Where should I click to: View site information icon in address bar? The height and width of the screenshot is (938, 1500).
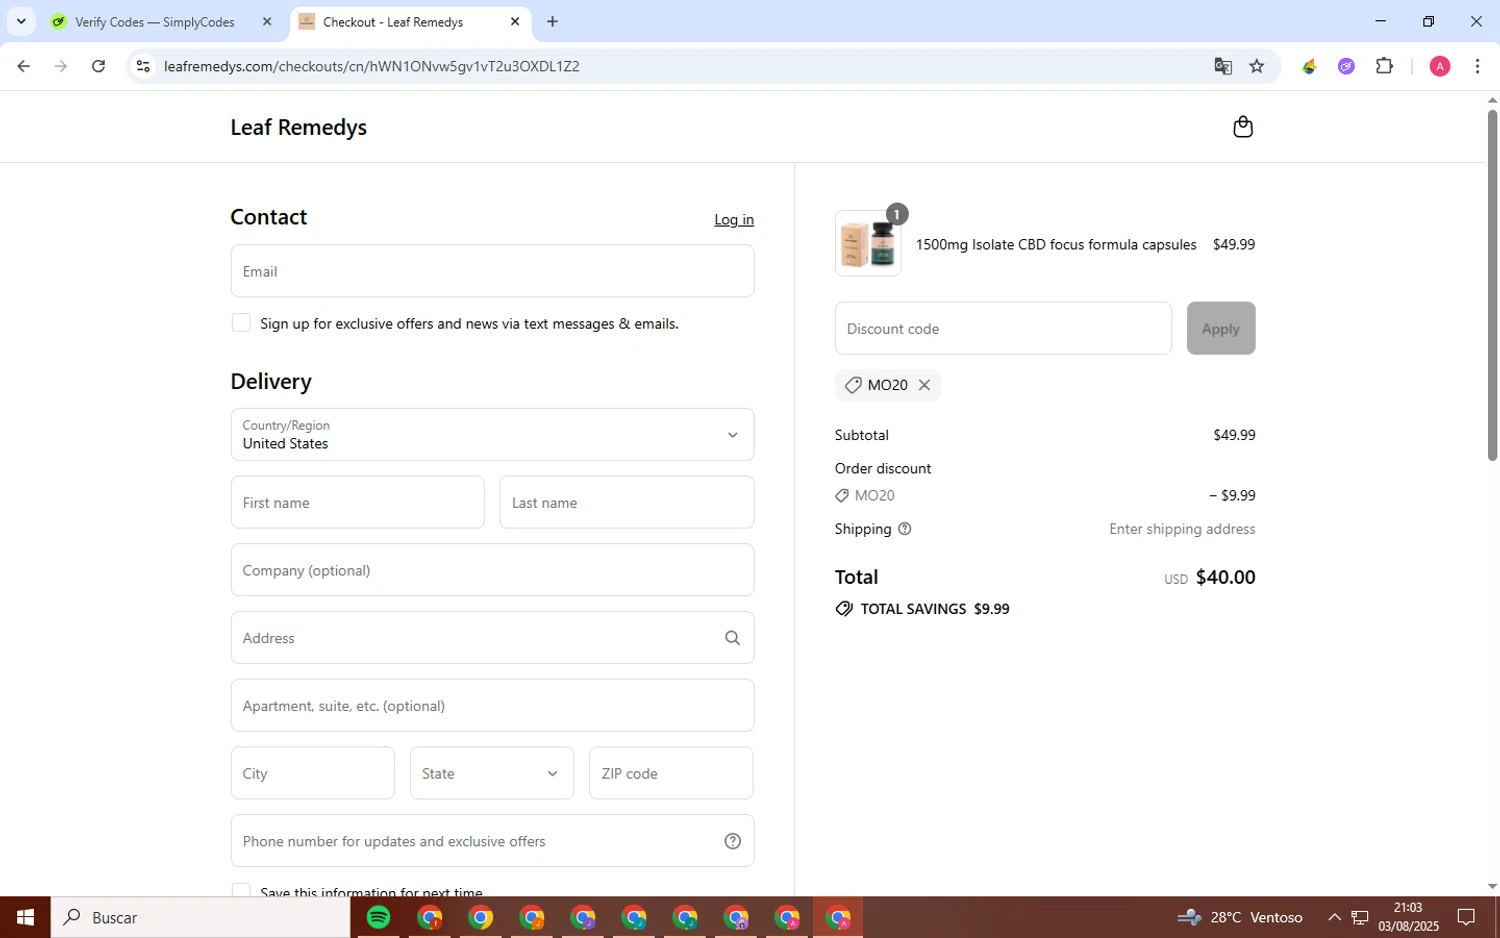click(x=143, y=66)
